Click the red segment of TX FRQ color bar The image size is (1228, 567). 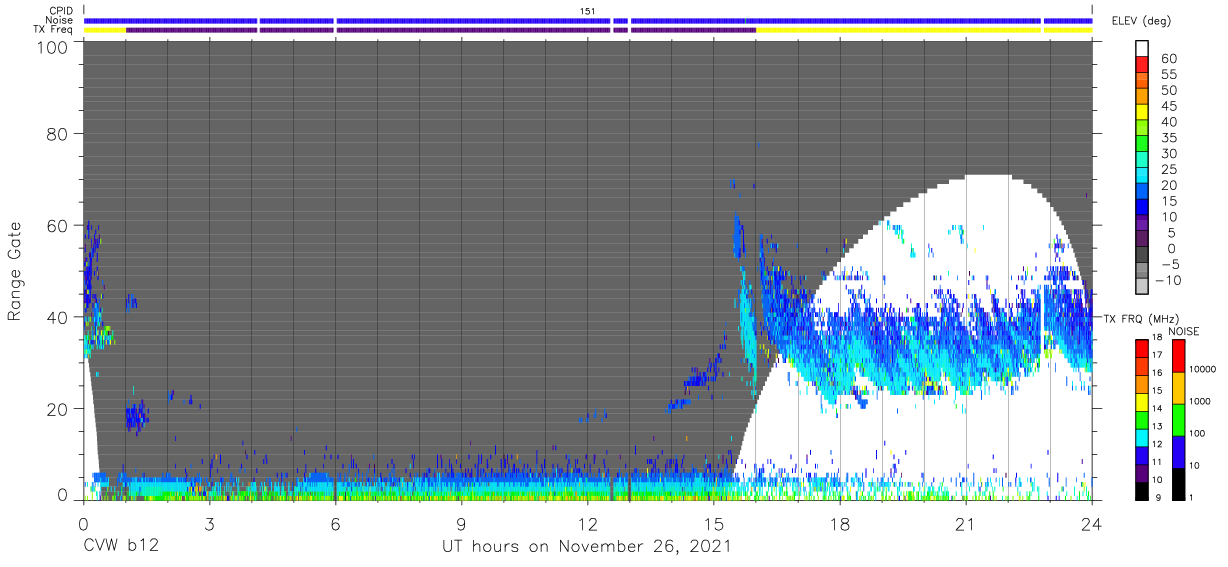(1141, 348)
